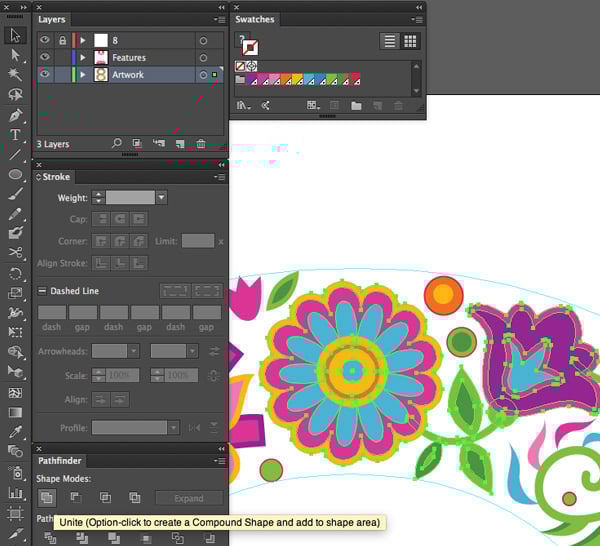The height and width of the screenshot is (546, 600).
Task: Switch Swatches to thumbnail grid view
Action: pyautogui.click(x=410, y=41)
